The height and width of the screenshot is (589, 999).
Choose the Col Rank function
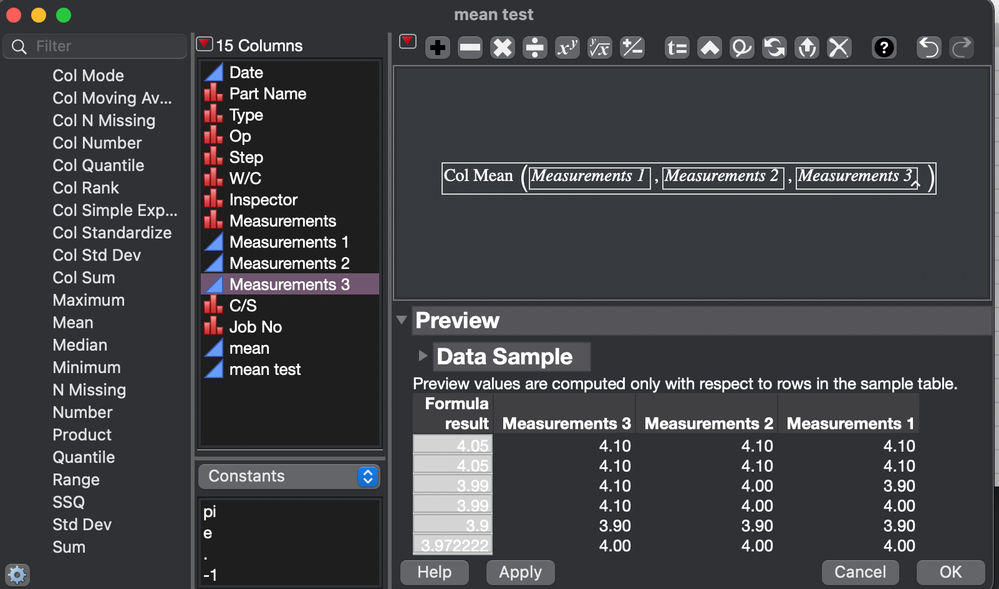(x=86, y=187)
